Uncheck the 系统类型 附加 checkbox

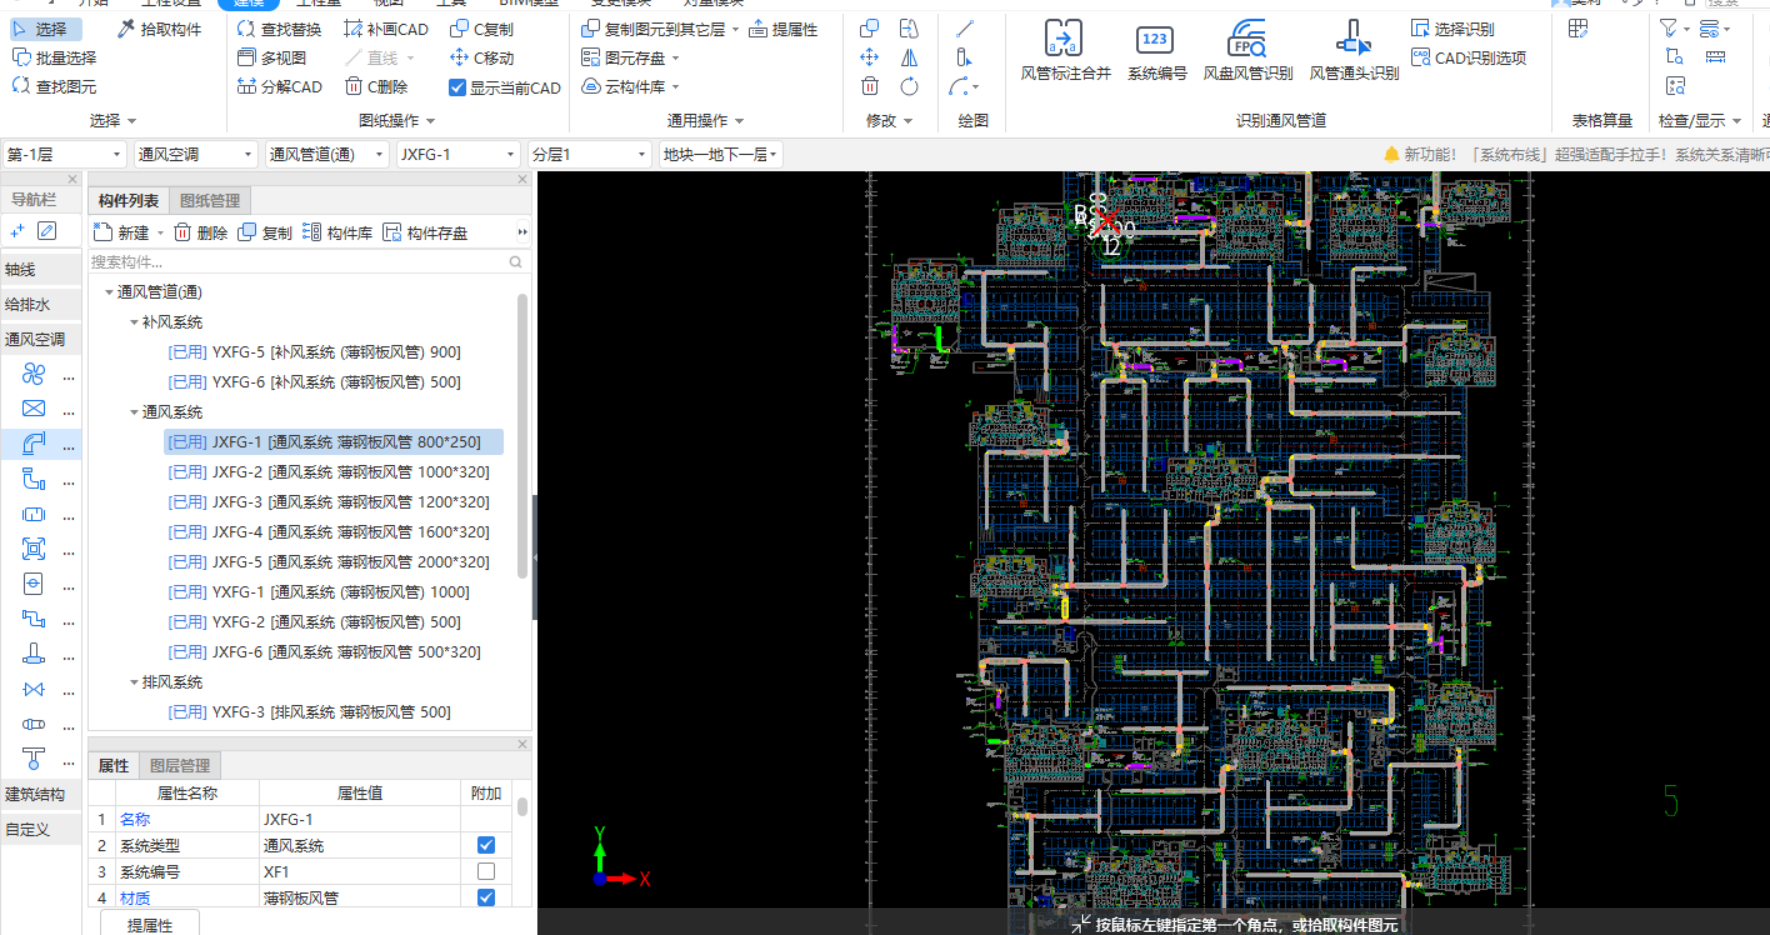click(x=486, y=845)
